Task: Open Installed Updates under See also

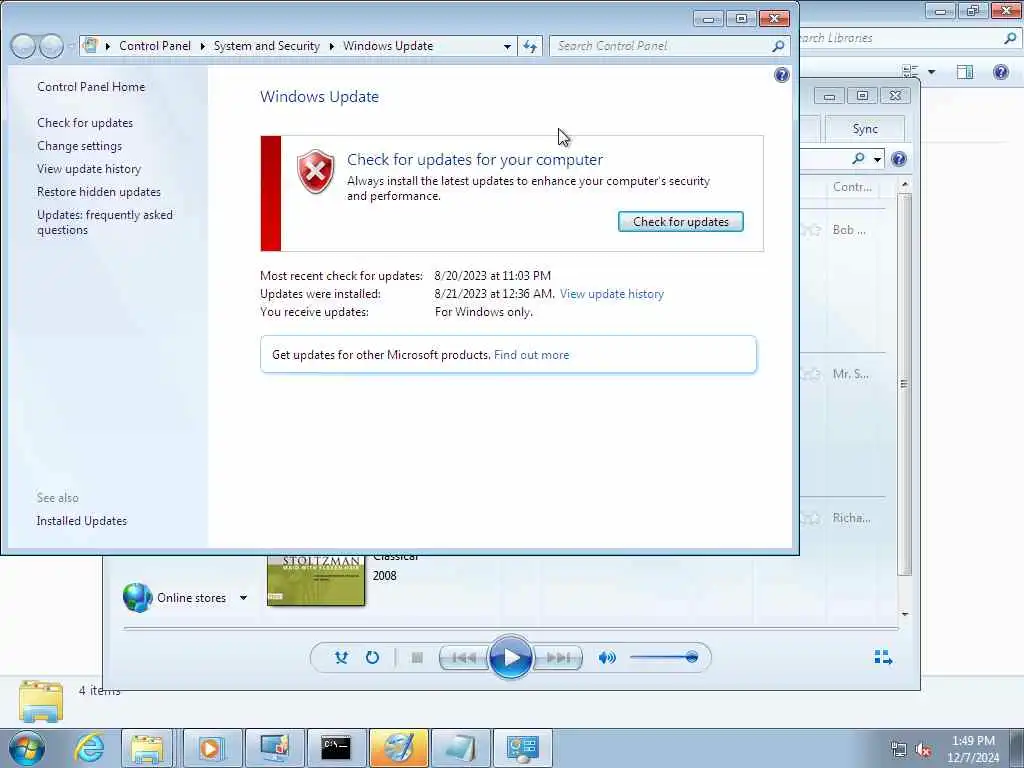Action: (82, 520)
